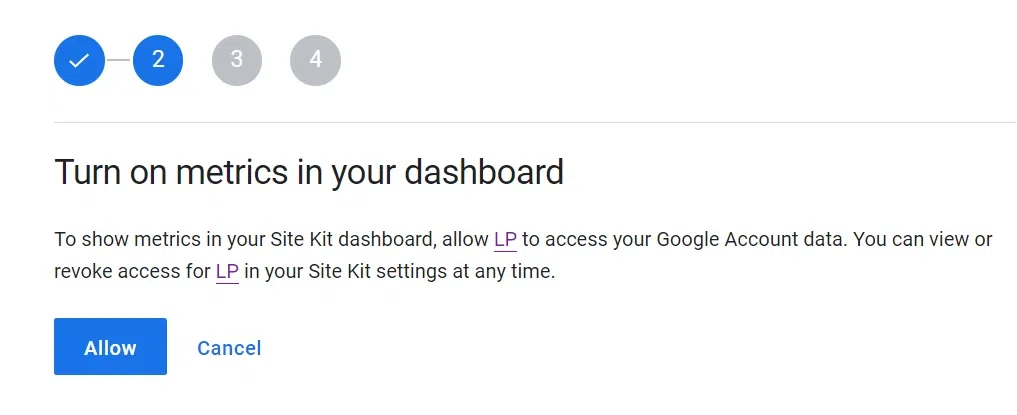Open the LP link after "revoke access for"
The height and width of the screenshot is (415, 1017).
[x=227, y=271]
